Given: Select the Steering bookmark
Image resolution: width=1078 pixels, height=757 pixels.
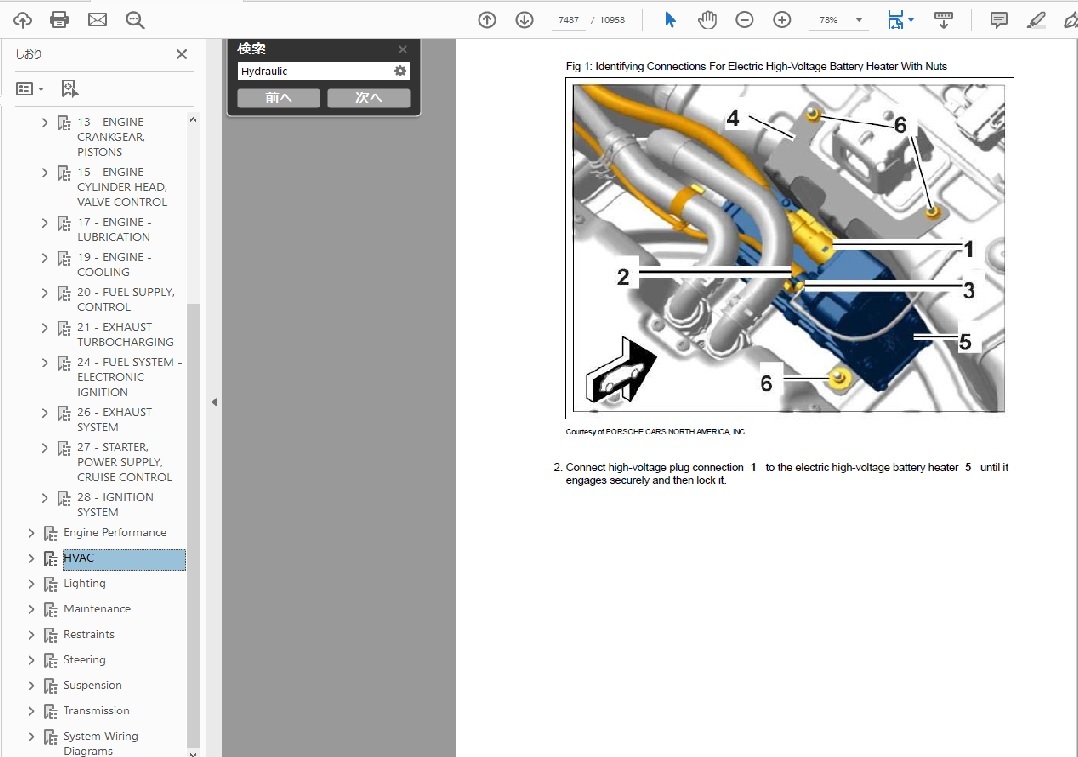Looking at the screenshot, I should (x=85, y=659).
